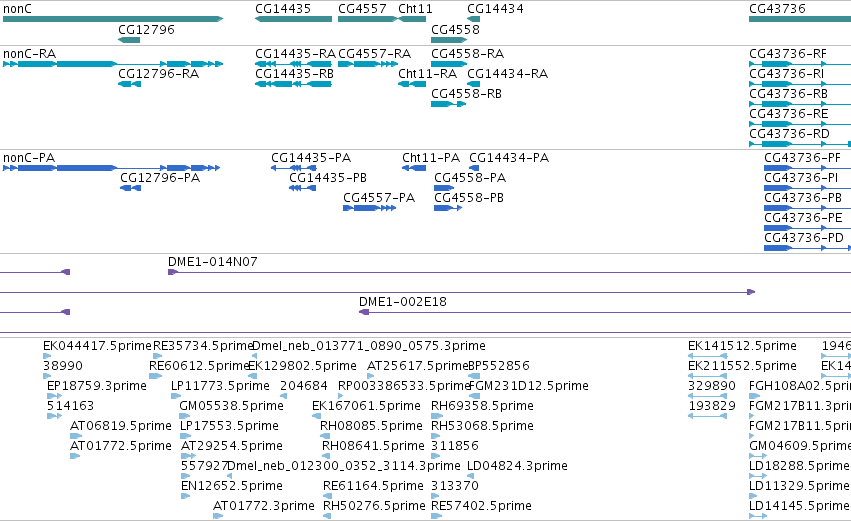Screen dimensions: 851x521
Task: Click transcript CG4558-RA label
Action: (x=467, y=54)
